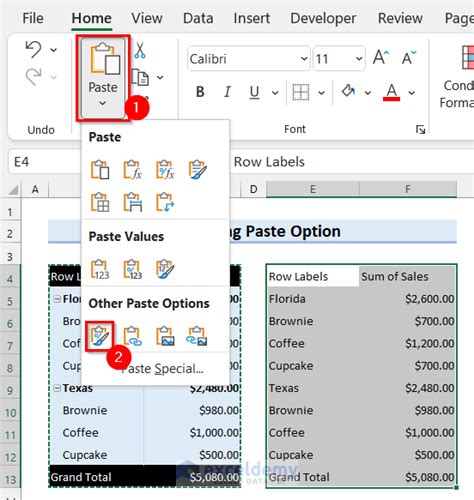This screenshot has width=474, height=500.
Task: Click the Cut scissors icon
Action: click(140, 50)
